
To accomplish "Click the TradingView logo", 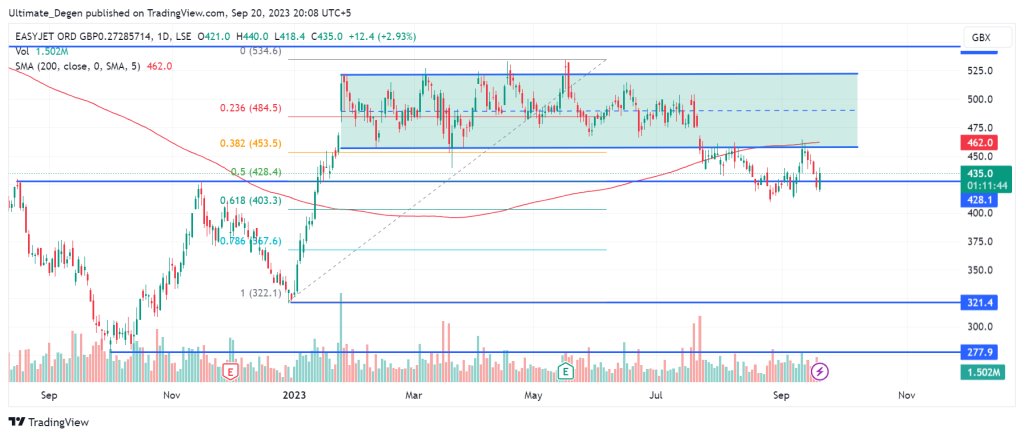I will [49, 422].
